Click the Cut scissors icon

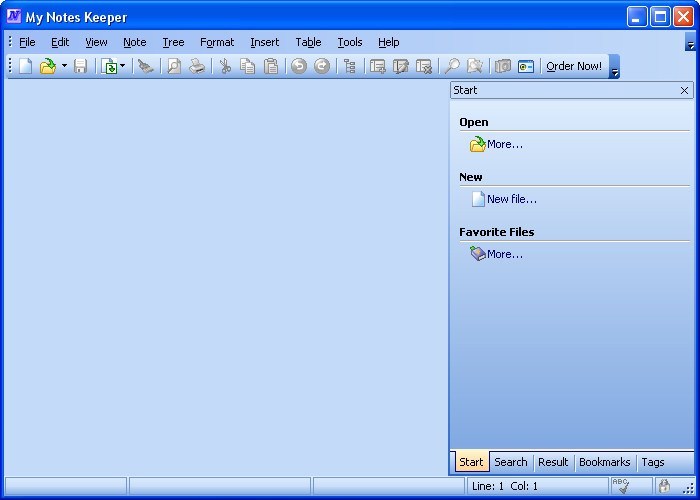225,66
